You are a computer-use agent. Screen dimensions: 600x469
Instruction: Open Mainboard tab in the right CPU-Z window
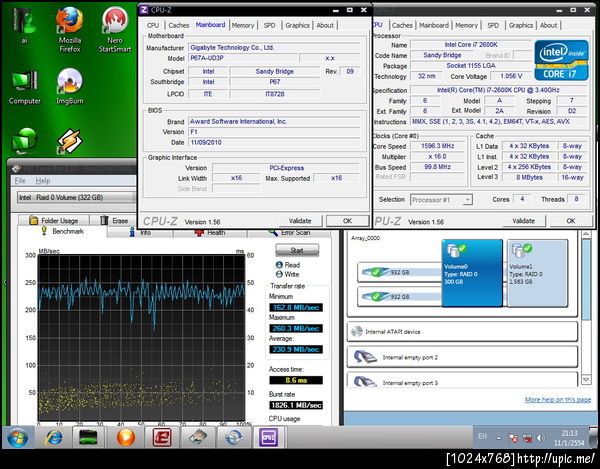pos(434,25)
